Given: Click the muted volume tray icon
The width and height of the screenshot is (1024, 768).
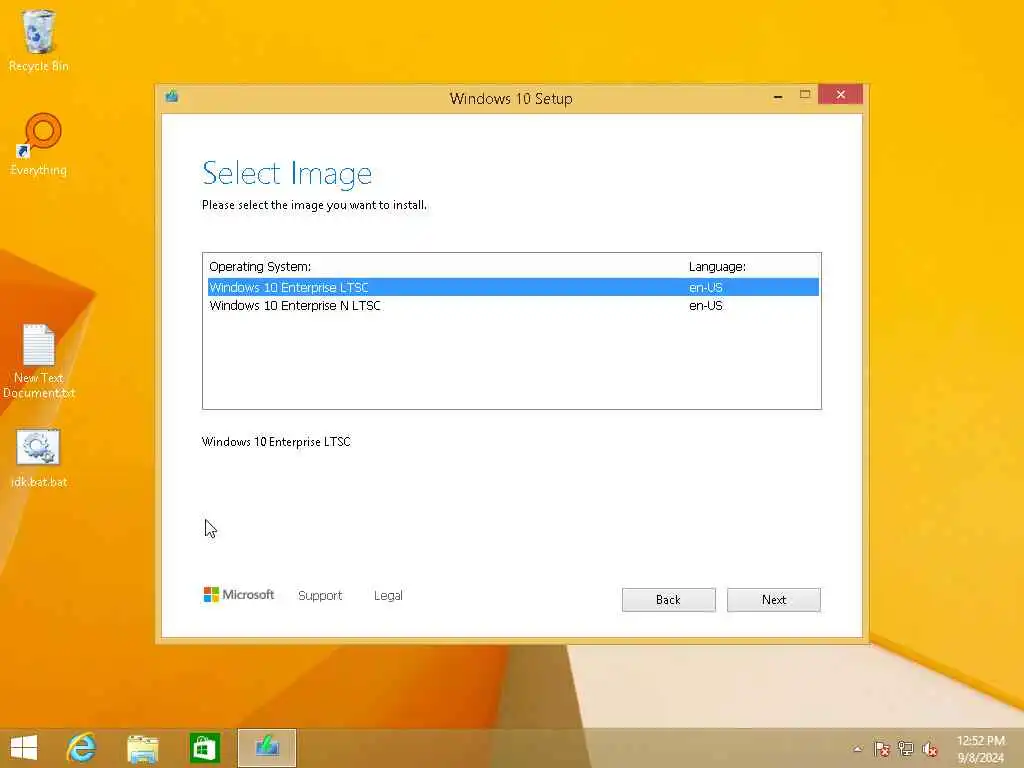Looking at the screenshot, I should click(929, 749).
